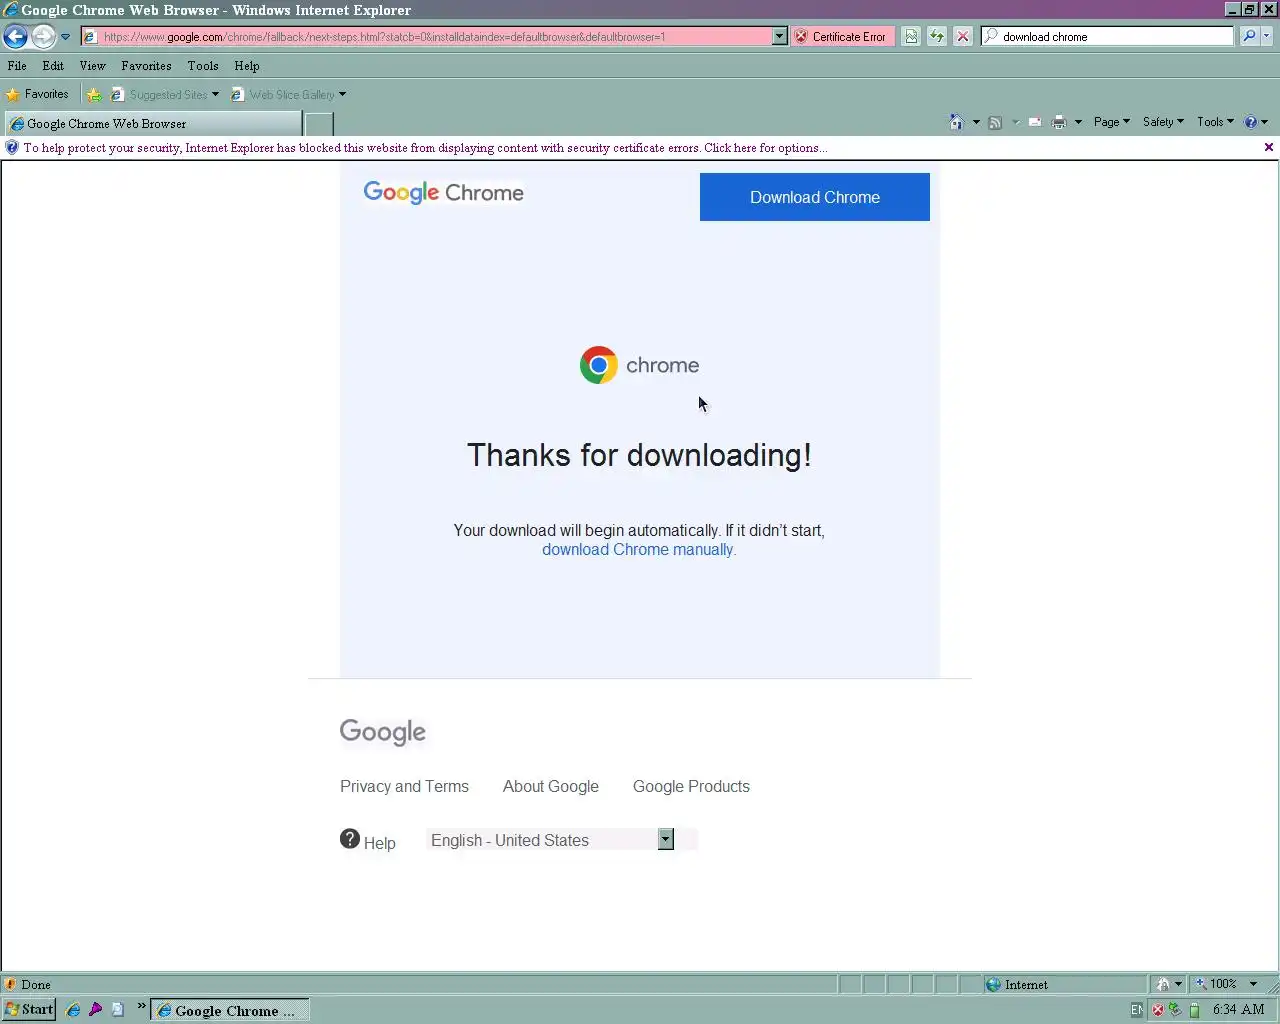Image resolution: width=1280 pixels, height=1024 pixels.
Task: Open the Privacy and Terms link
Action: pyautogui.click(x=404, y=787)
